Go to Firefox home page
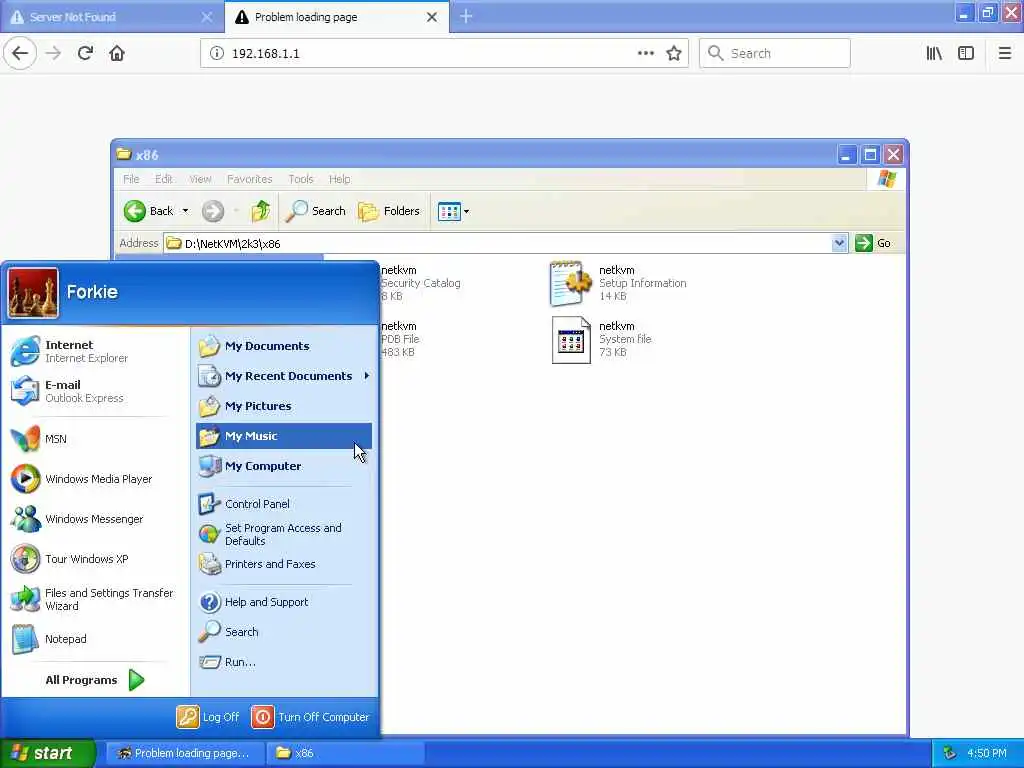 click(117, 53)
